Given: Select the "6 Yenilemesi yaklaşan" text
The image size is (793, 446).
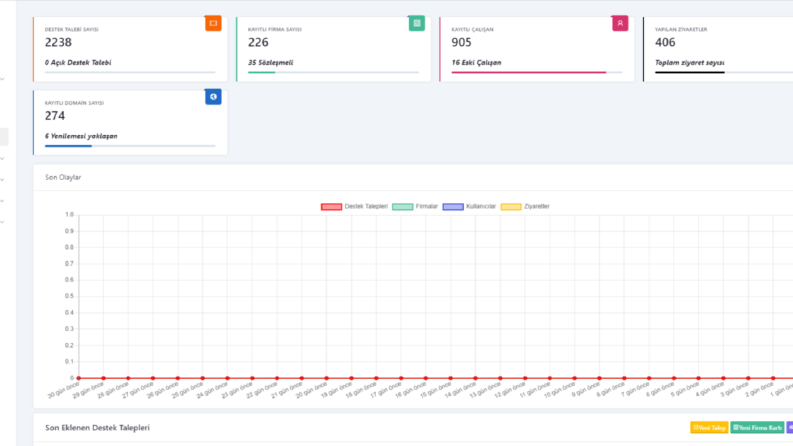Looking at the screenshot, I should [81, 136].
